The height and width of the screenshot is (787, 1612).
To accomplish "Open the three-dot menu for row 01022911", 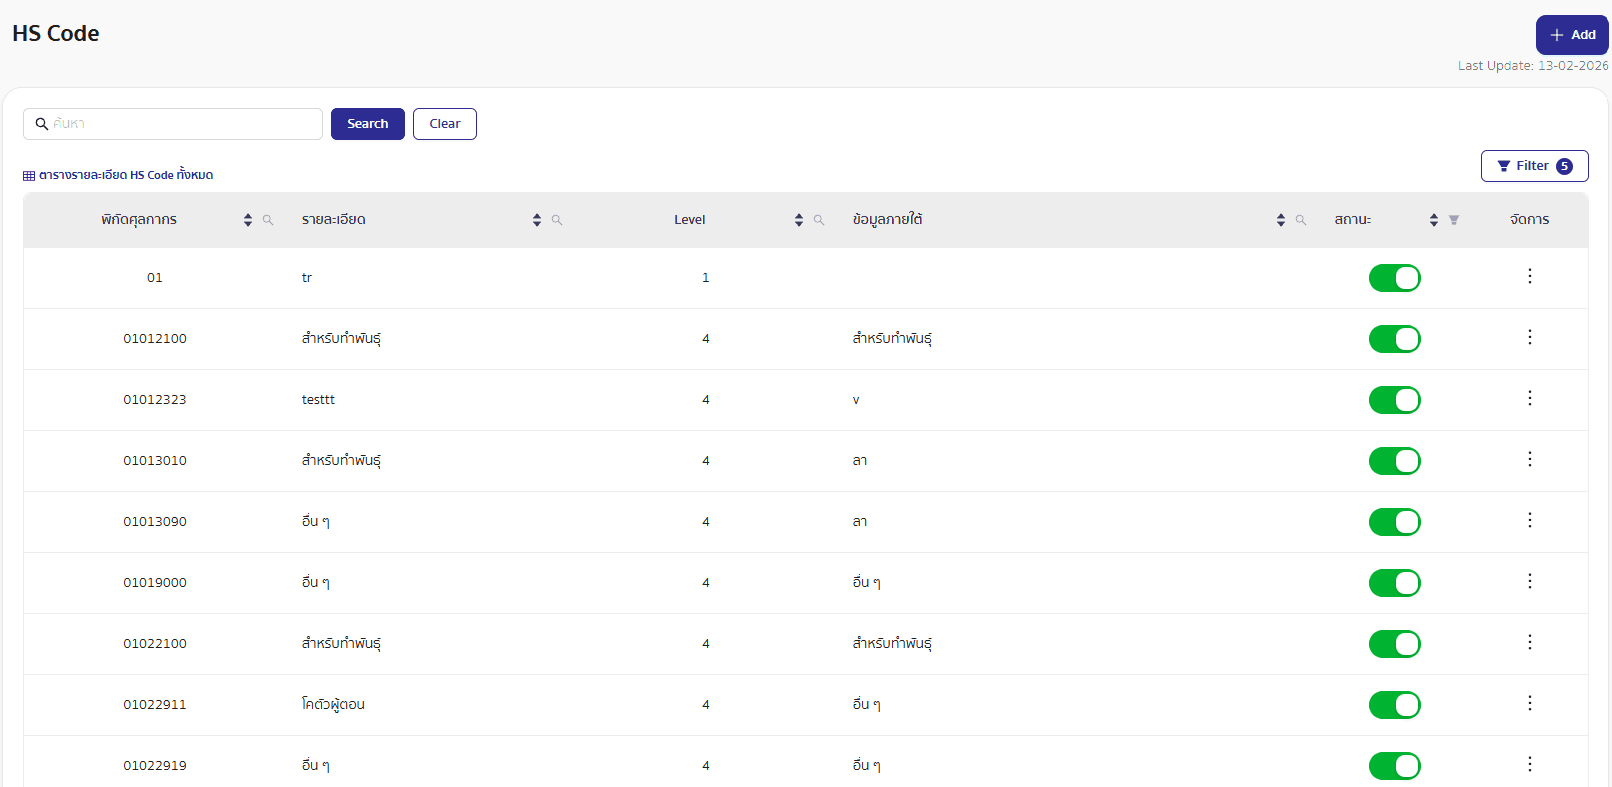I will tap(1529, 704).
